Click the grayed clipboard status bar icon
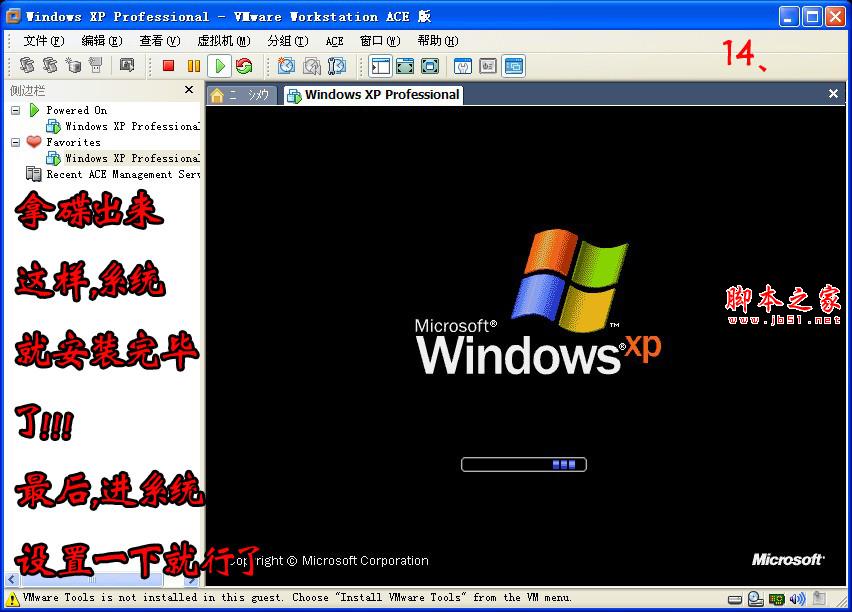 pyautogui.click(x=819, y=598)
